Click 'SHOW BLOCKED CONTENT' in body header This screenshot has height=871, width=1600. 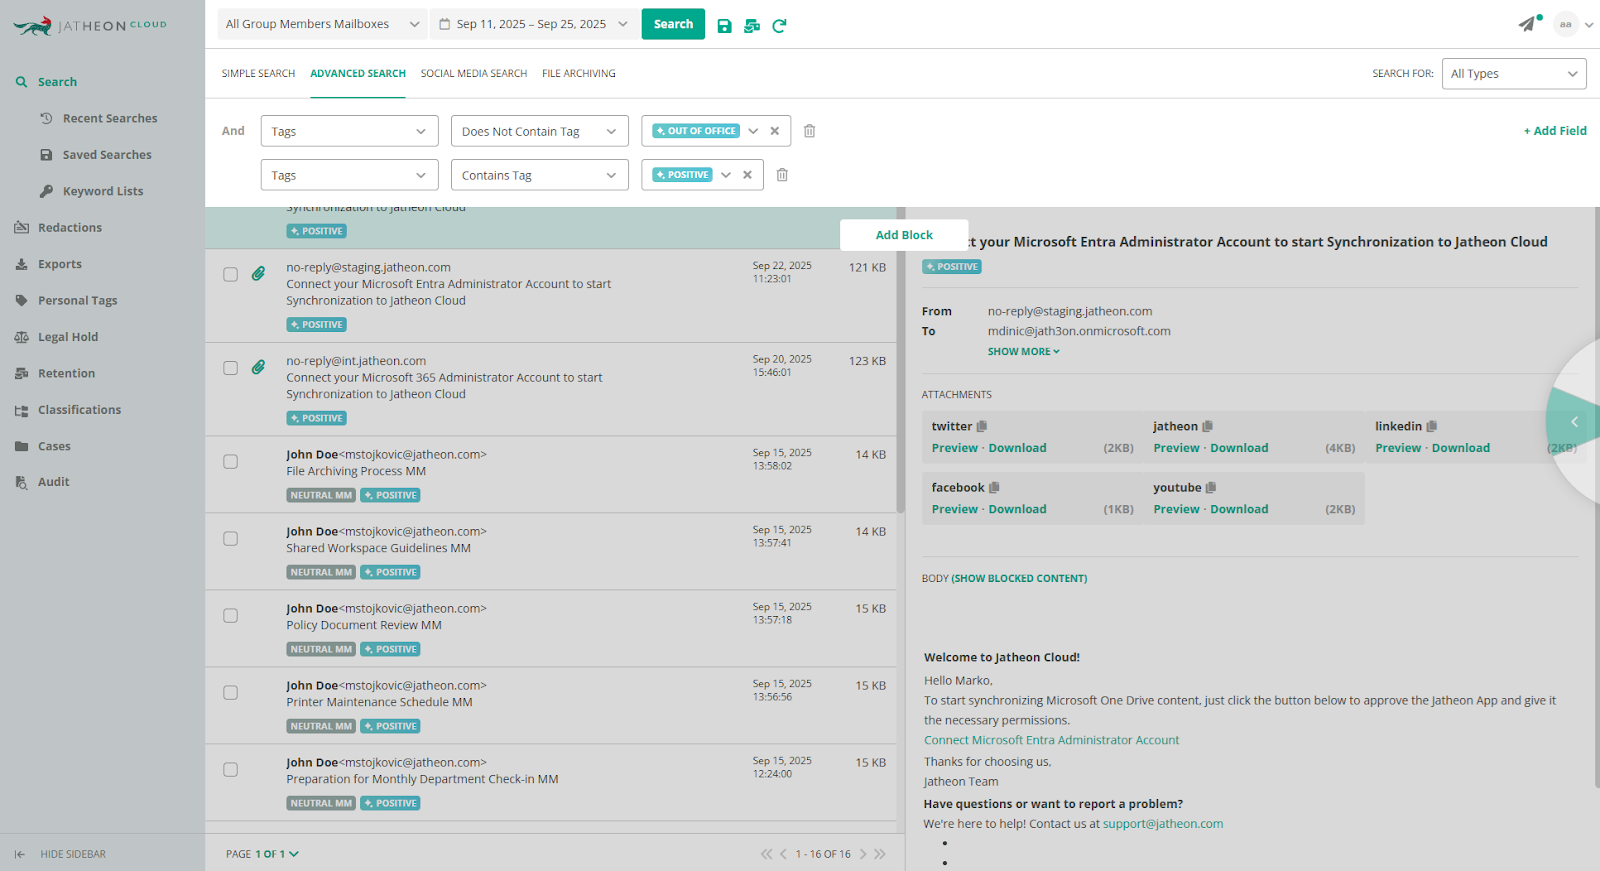(x=1019, y=579)
